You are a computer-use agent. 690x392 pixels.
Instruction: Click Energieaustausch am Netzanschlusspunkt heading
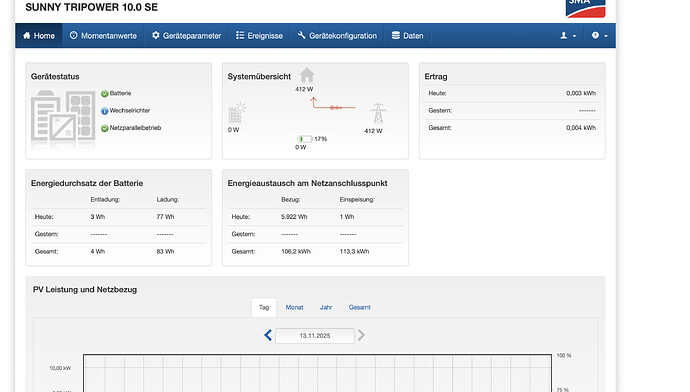click(x=307, y=183)
